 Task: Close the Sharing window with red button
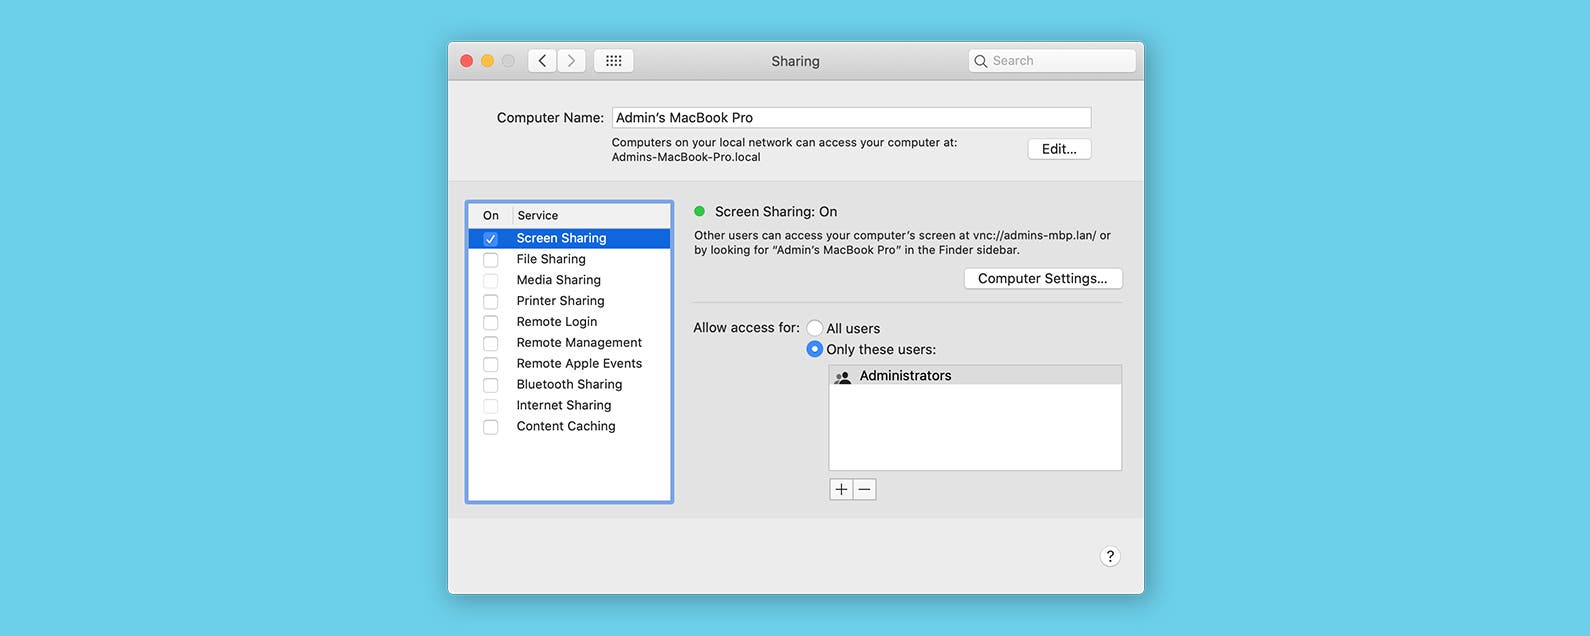466,61
